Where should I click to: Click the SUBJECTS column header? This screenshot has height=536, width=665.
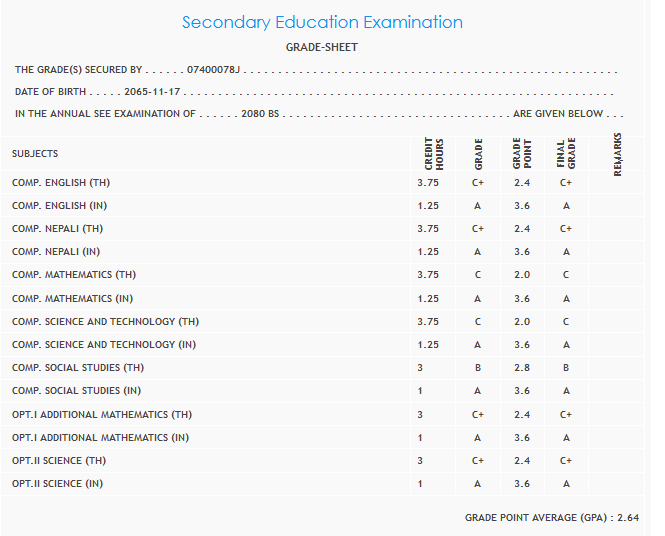tap(35, 154)
